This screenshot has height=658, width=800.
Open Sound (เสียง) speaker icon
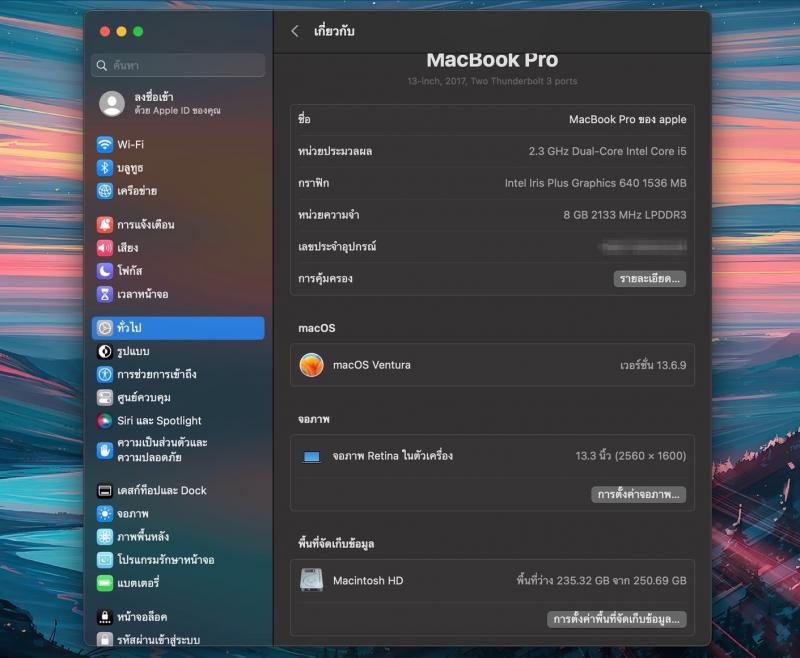coord(105,248)
